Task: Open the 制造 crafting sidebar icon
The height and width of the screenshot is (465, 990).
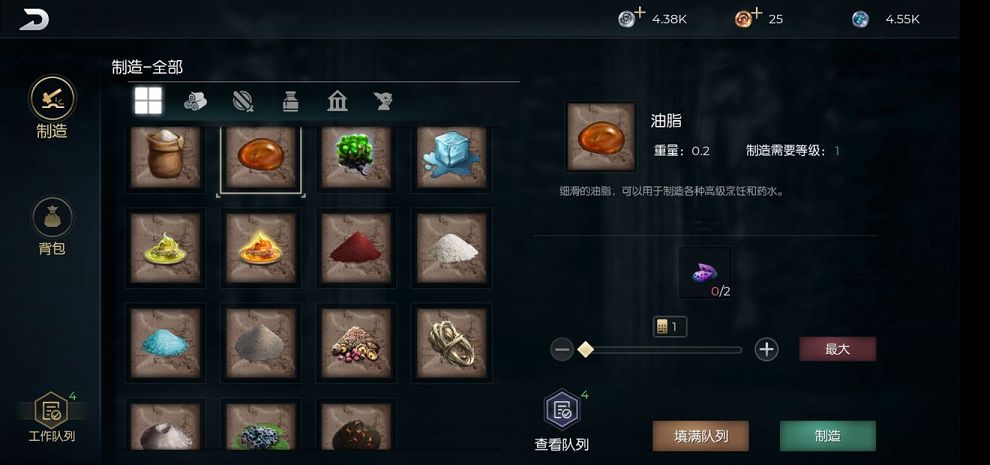Action: coord(52,98)
